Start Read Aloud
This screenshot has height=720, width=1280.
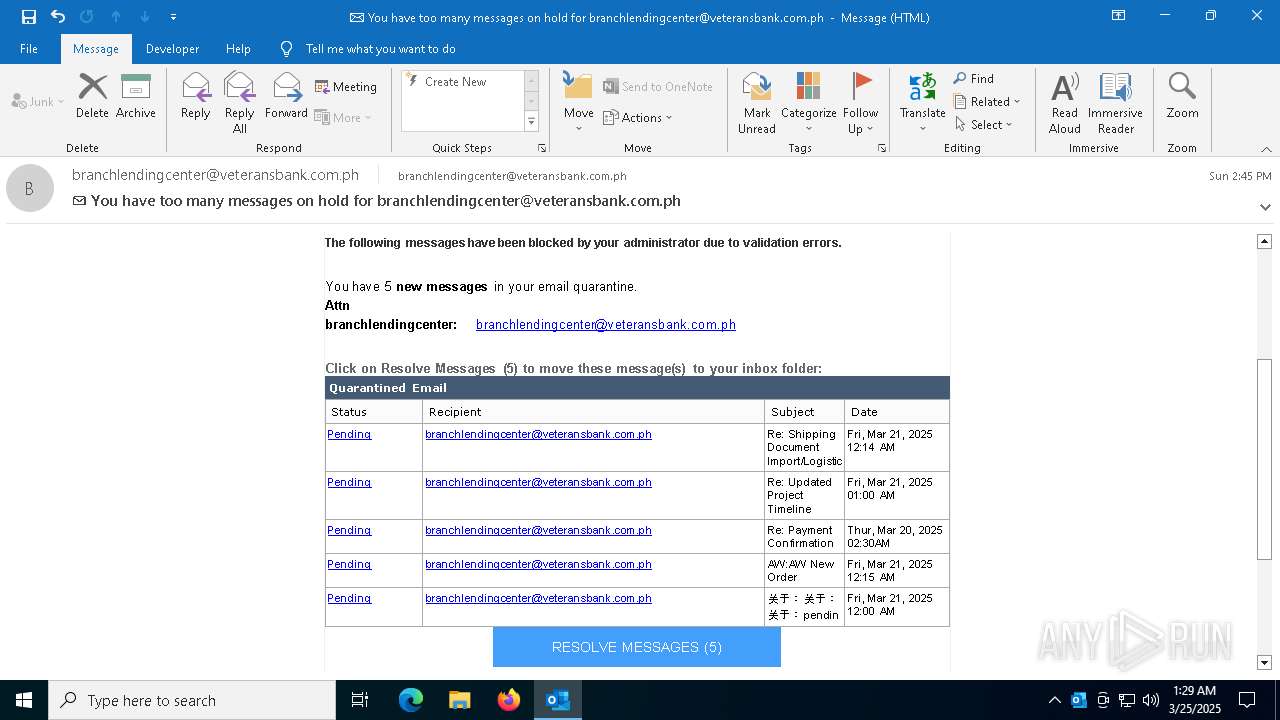[1065, 103]
